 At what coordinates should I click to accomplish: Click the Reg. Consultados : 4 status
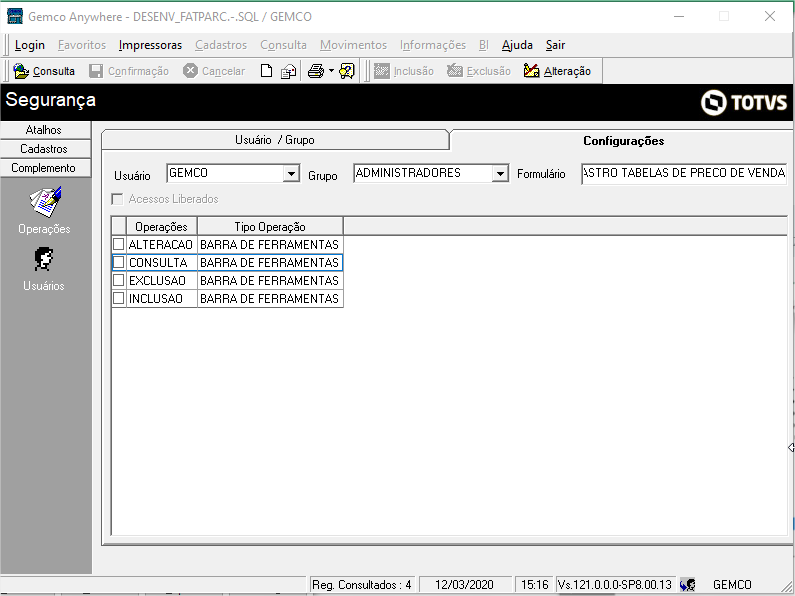[x=362, y=585]
